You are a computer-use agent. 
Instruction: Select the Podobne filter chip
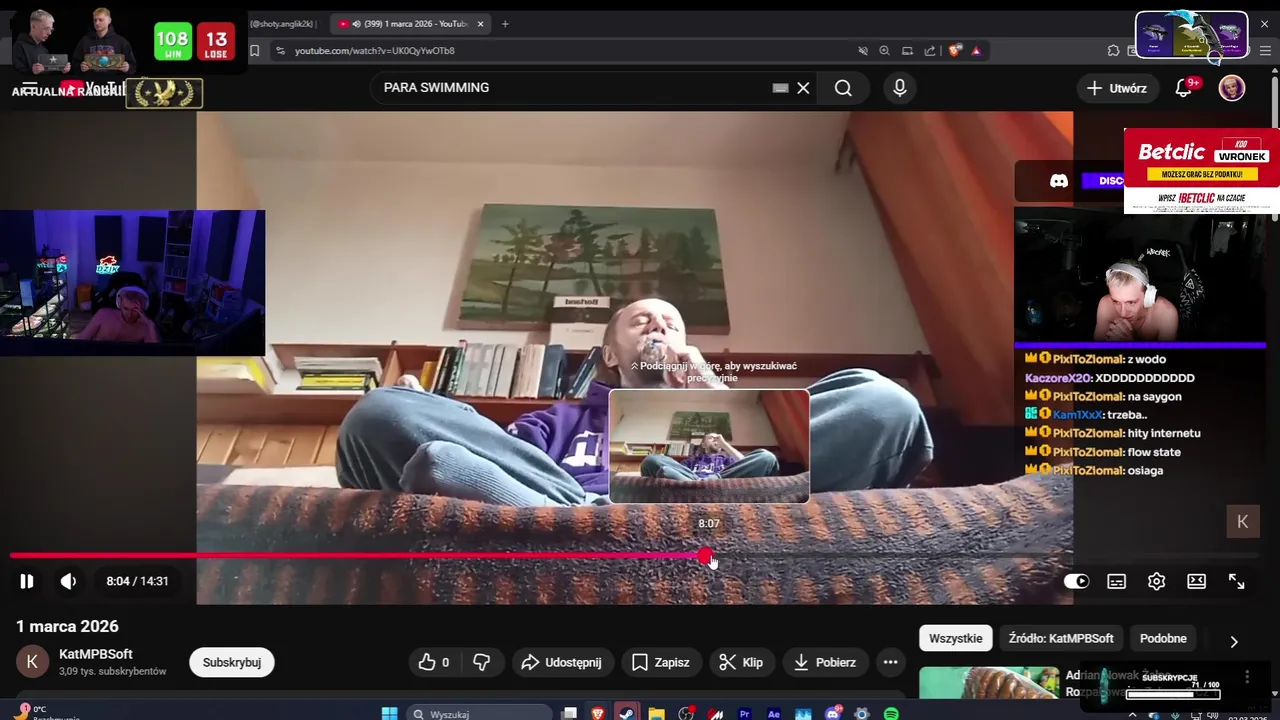click(1163, 638)
